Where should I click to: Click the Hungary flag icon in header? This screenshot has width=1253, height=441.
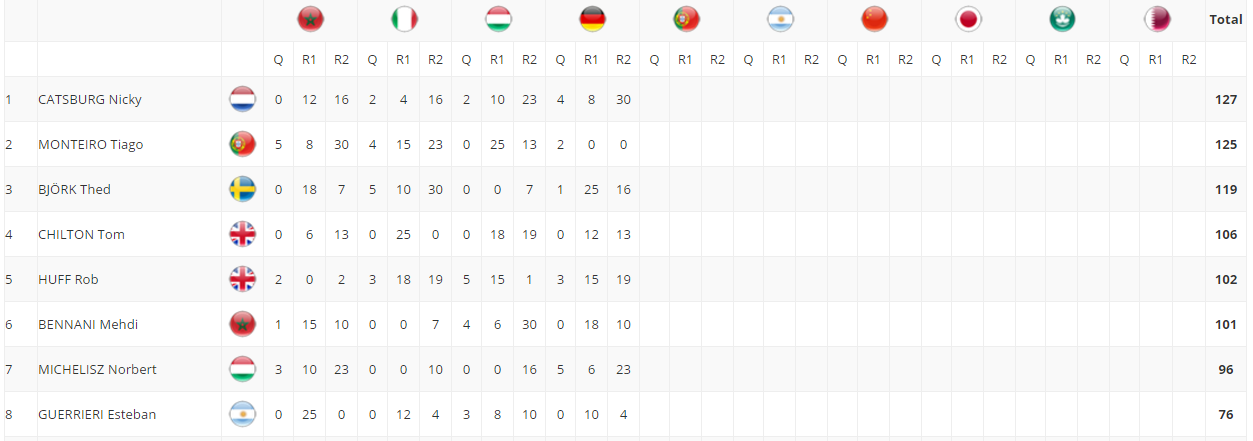point(498,19)
